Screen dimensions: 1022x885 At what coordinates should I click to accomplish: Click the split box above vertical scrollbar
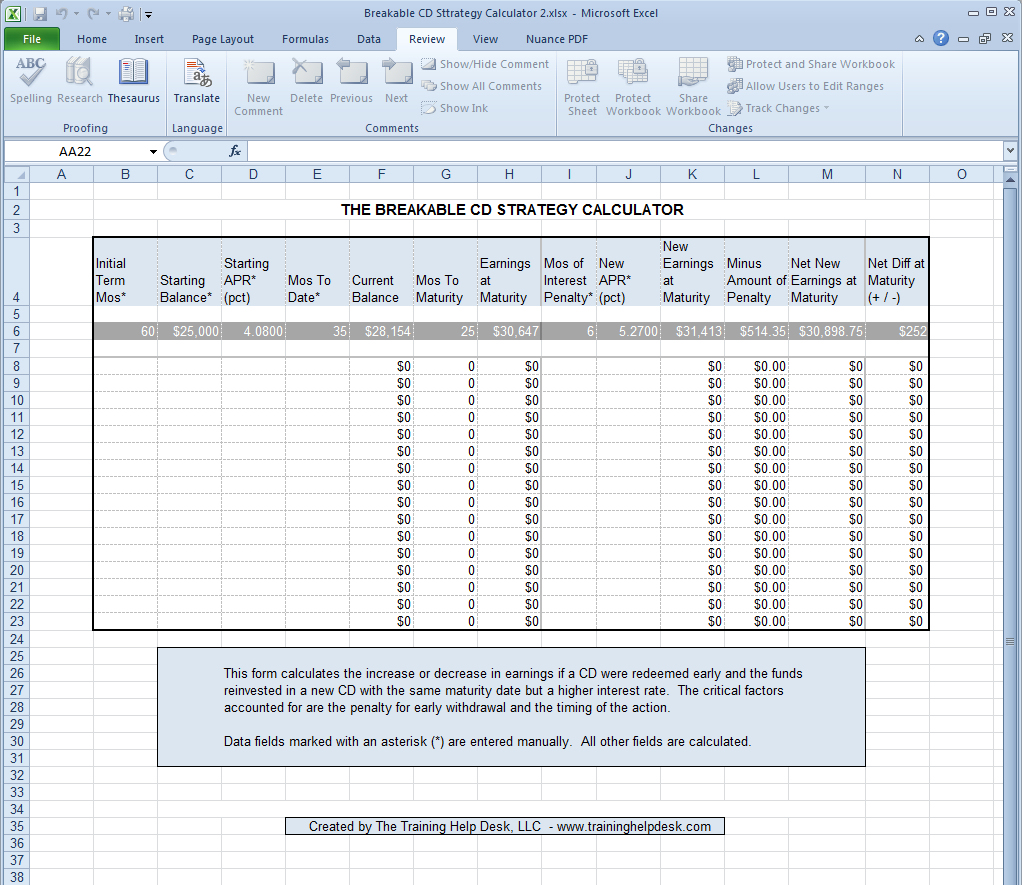click(x=1010, y=169)
